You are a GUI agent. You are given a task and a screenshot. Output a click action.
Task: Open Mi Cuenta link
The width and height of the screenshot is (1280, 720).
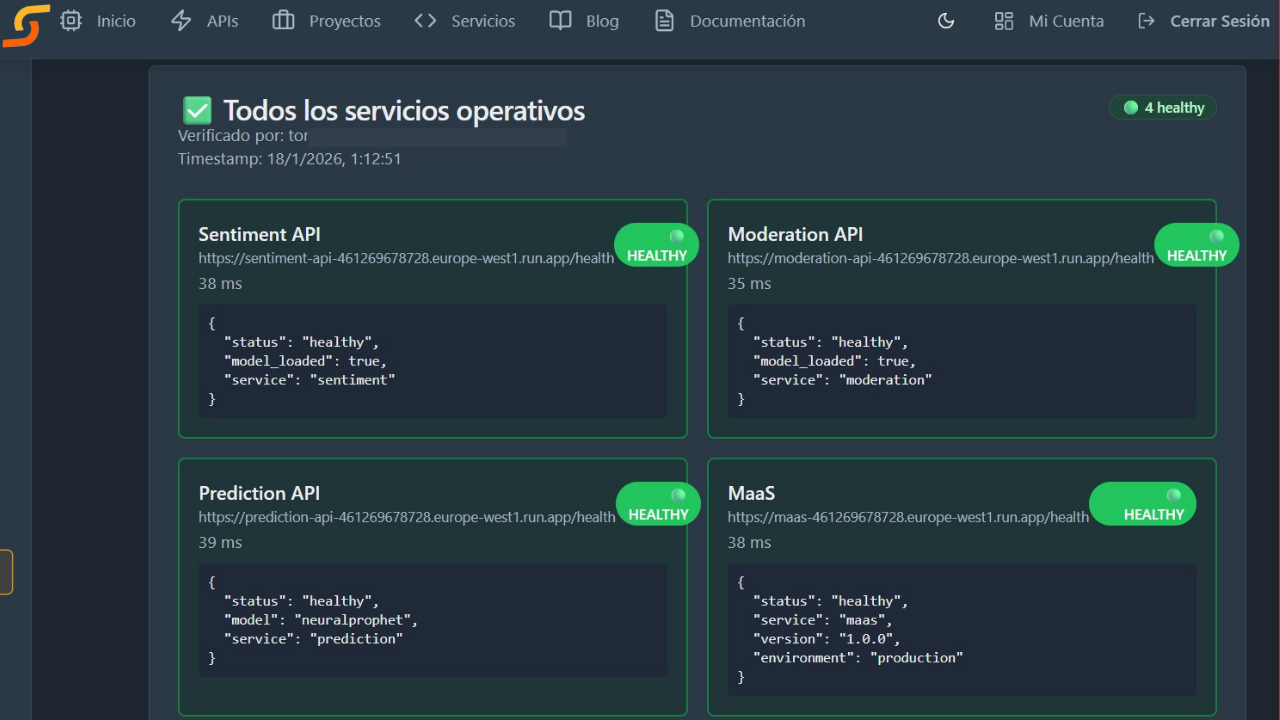(x=1066, y=21)
